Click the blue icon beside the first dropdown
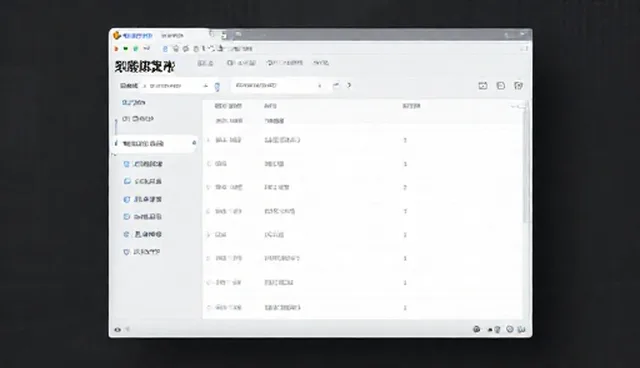Image resolution: width=640 pixels, height=368 pixels. click(x=217, y=86)
